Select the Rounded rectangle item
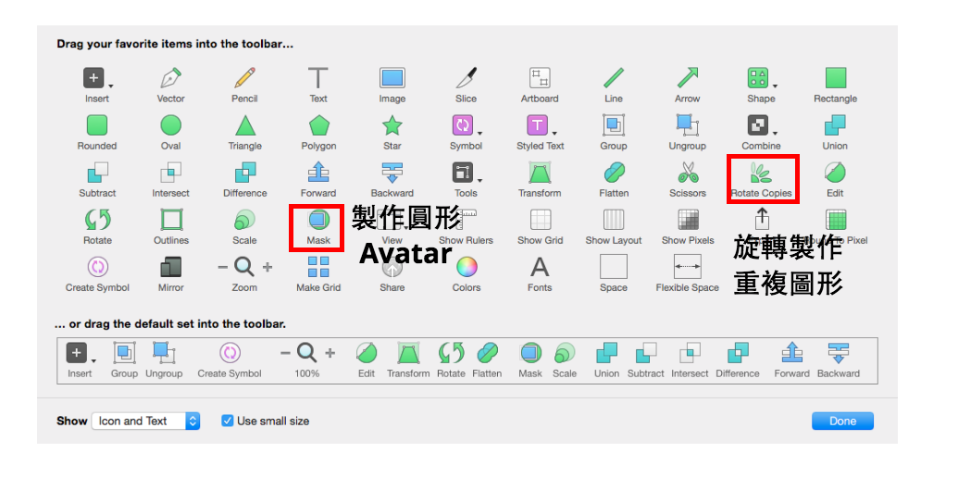This screenshot has width=955, height=498. pyautogui.click(x=97, y=133)
